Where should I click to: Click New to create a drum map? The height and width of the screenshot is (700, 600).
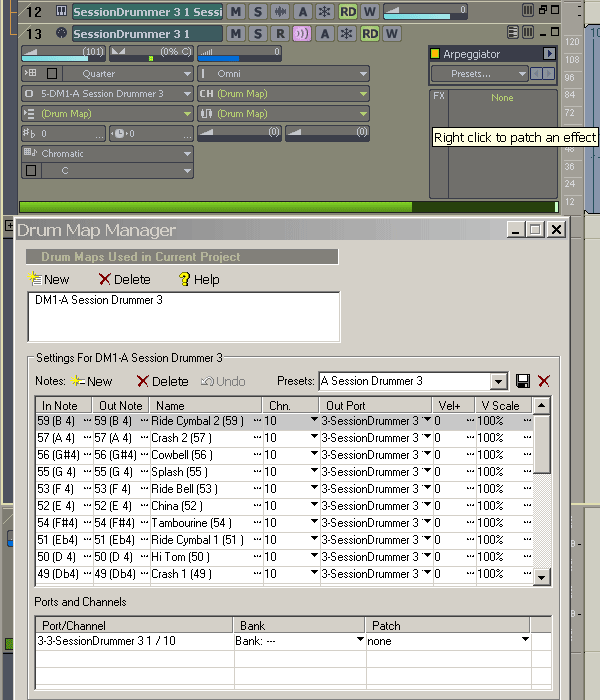pos(49,279)
